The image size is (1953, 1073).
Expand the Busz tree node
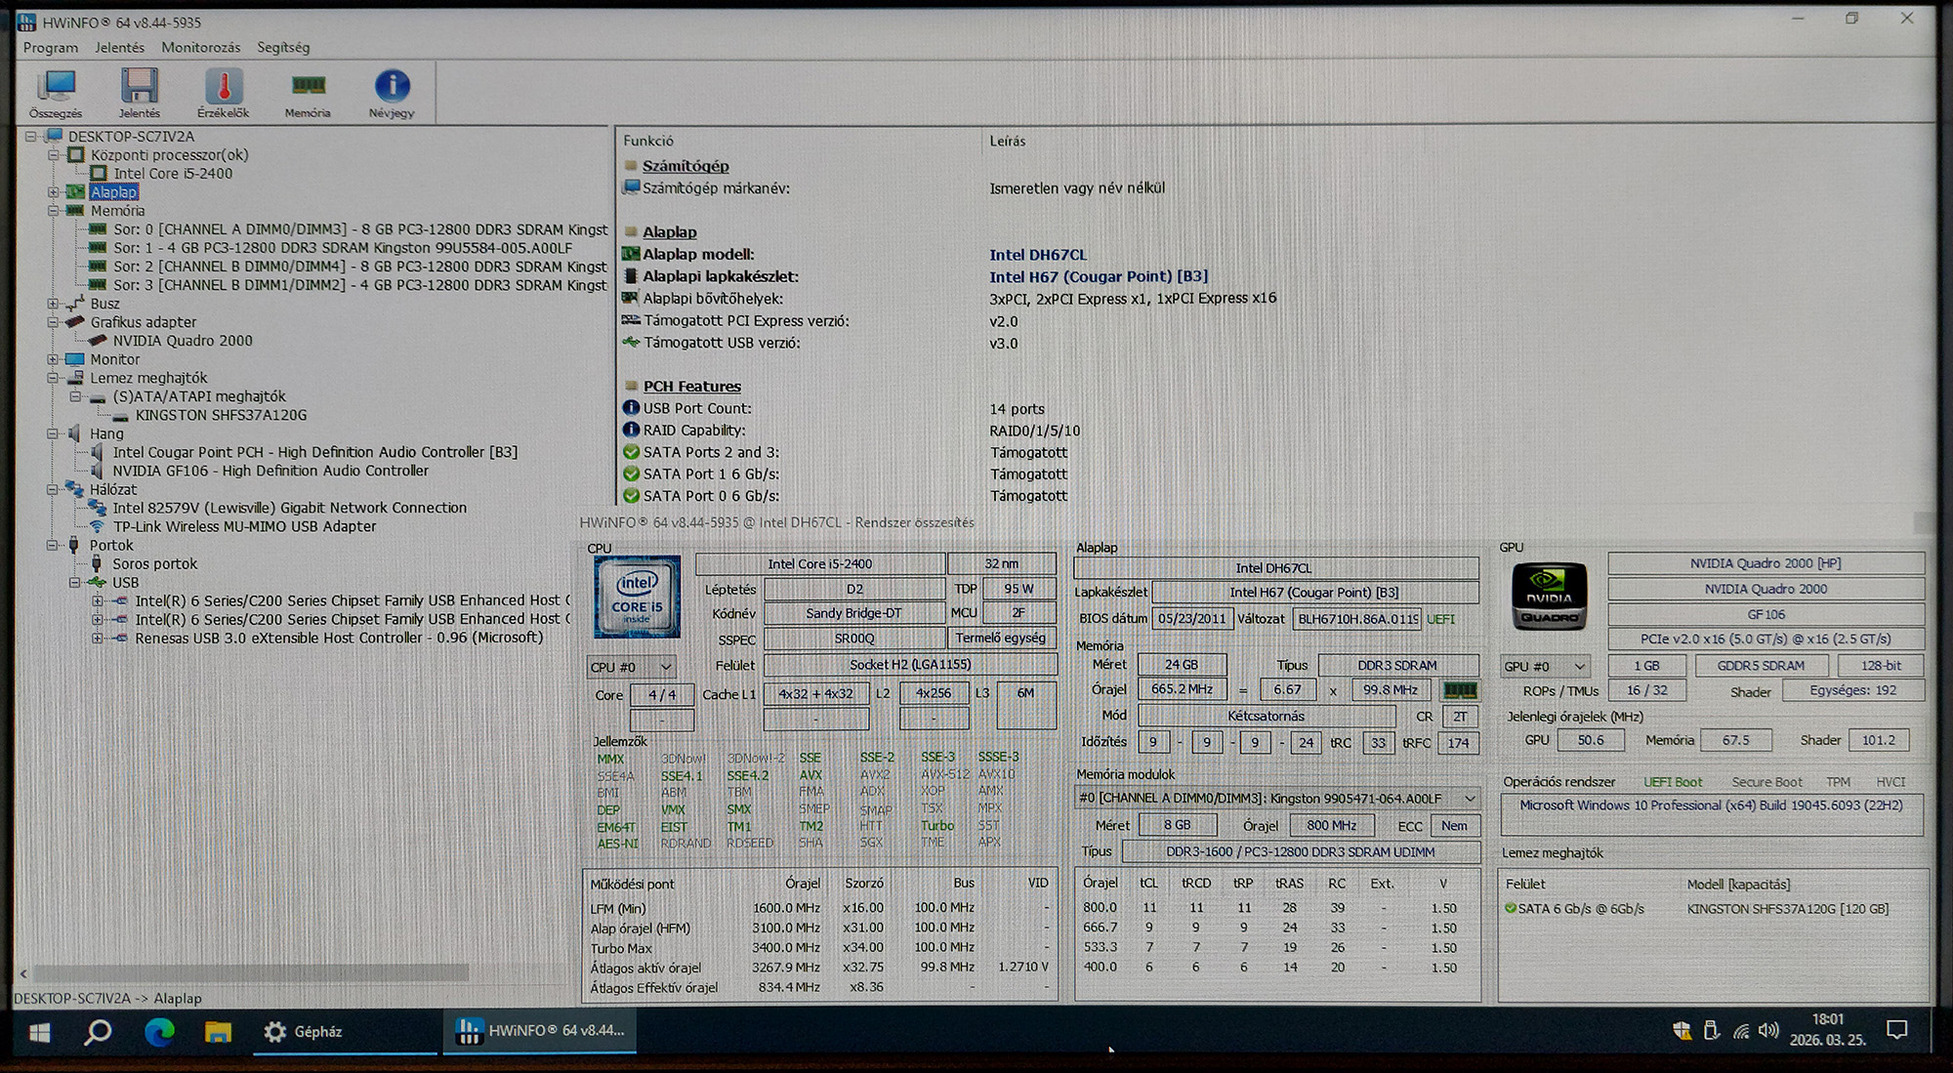(x=54, y=304)
